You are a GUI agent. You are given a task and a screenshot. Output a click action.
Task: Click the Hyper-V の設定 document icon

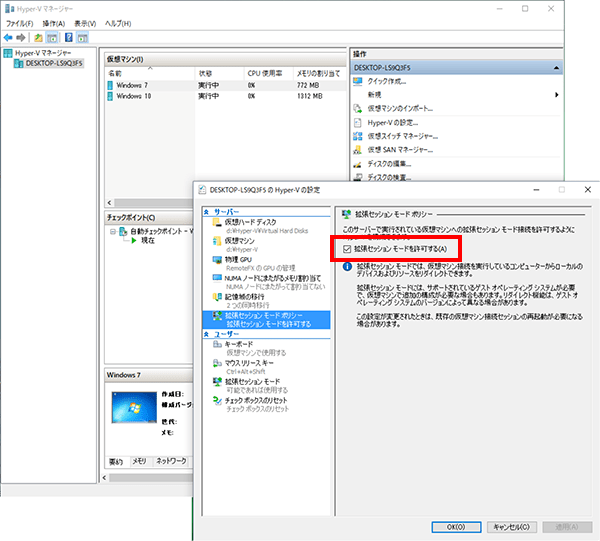tap(358, 122)
